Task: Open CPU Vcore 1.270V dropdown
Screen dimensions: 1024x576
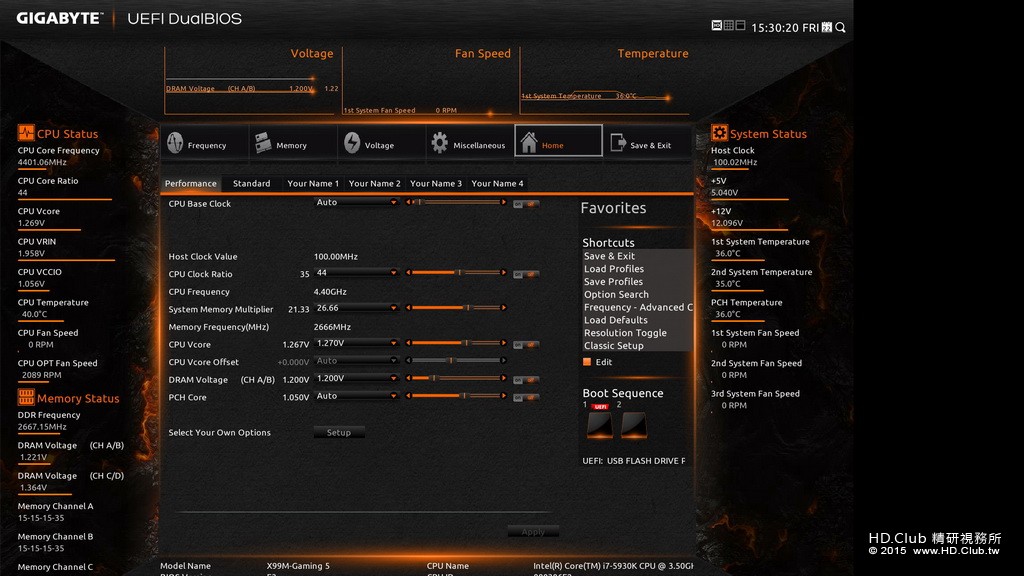Action: pyautogui.click(x=356, y=344)
